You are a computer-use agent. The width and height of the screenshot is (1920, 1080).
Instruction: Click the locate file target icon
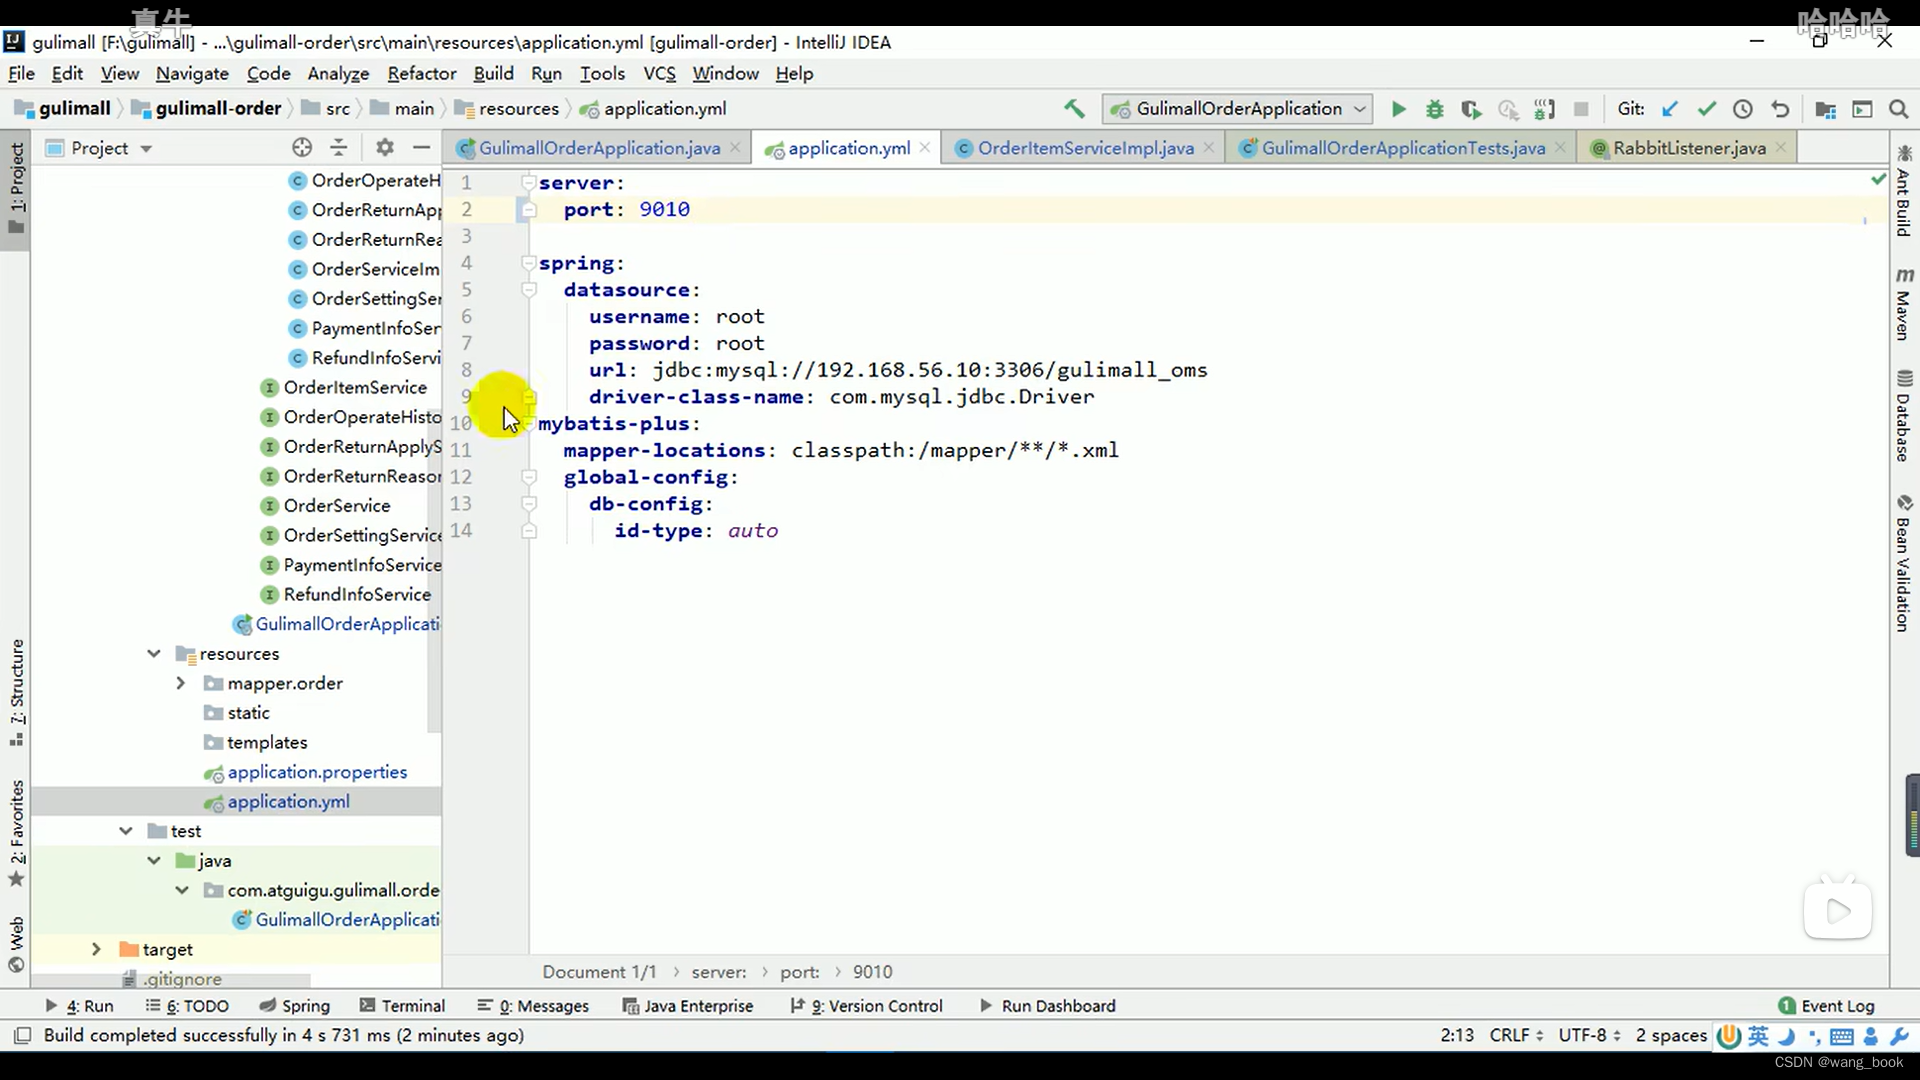click(302, 148)
